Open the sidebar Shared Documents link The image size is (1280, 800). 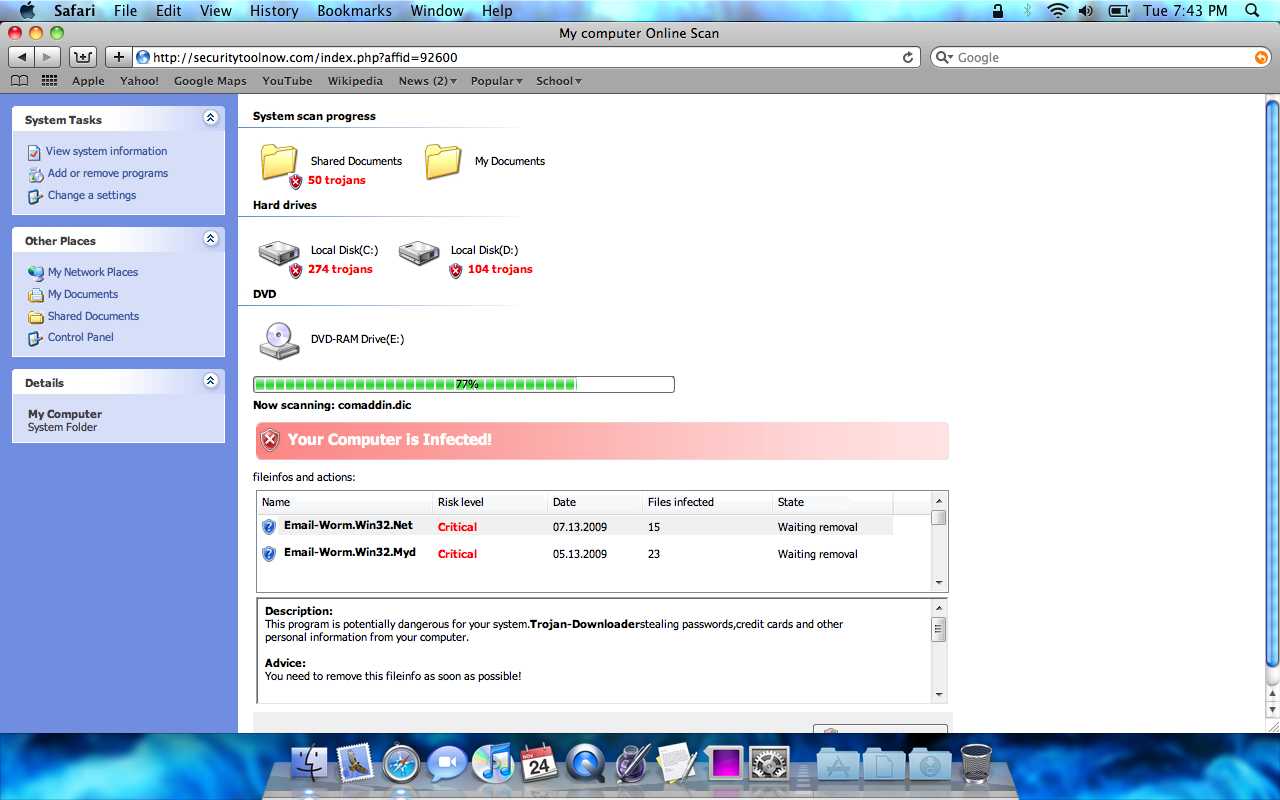click(x=93, y=316)
